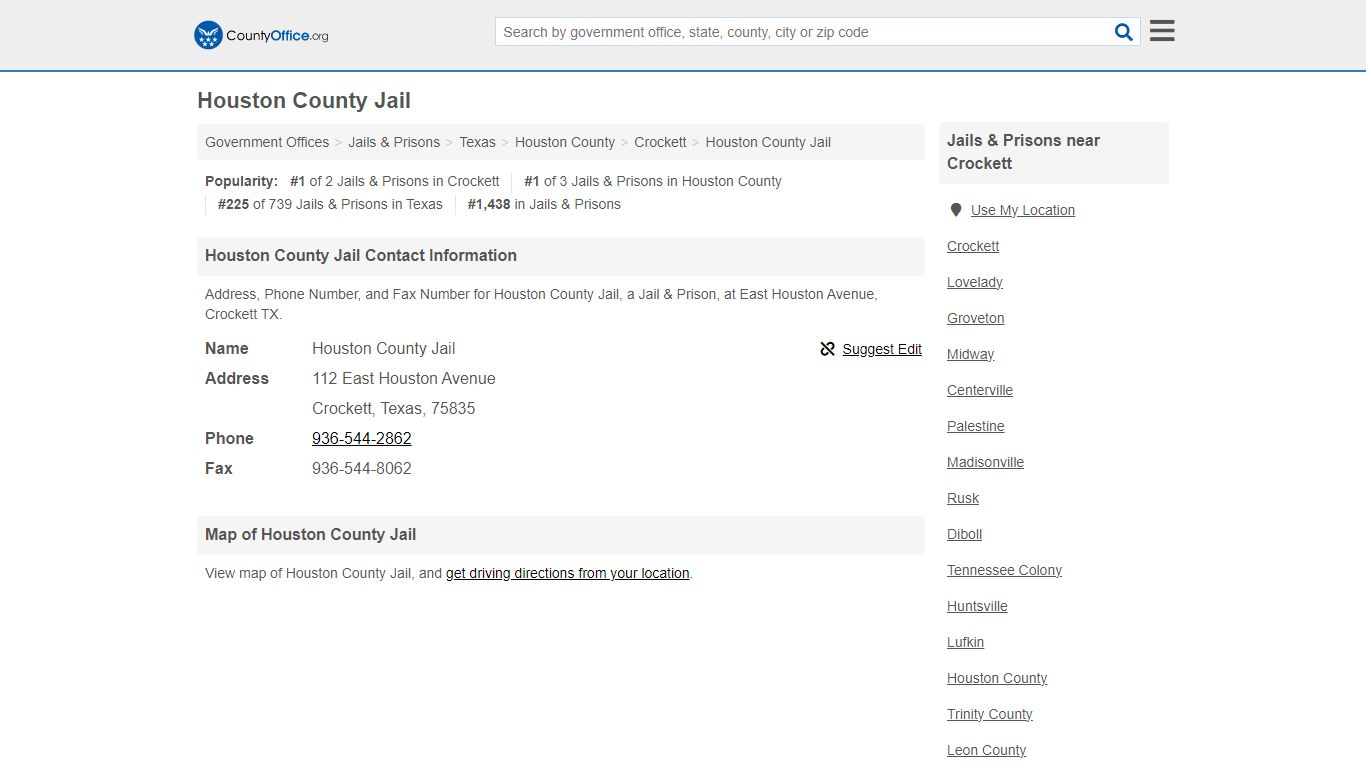
Task: Open Lufkin jails link
Action: click(966, 642)
